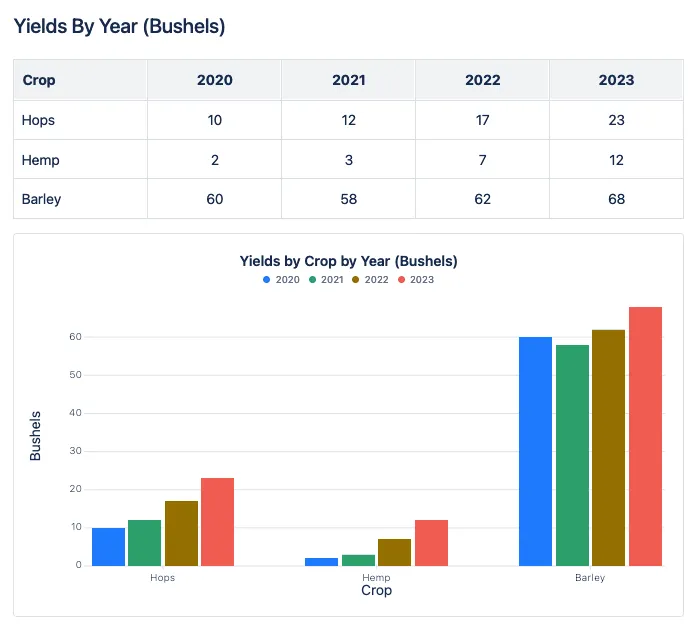
Task: Click the red 2023 Hops bar
Action: pyautogui.click(x=218, y=522)
